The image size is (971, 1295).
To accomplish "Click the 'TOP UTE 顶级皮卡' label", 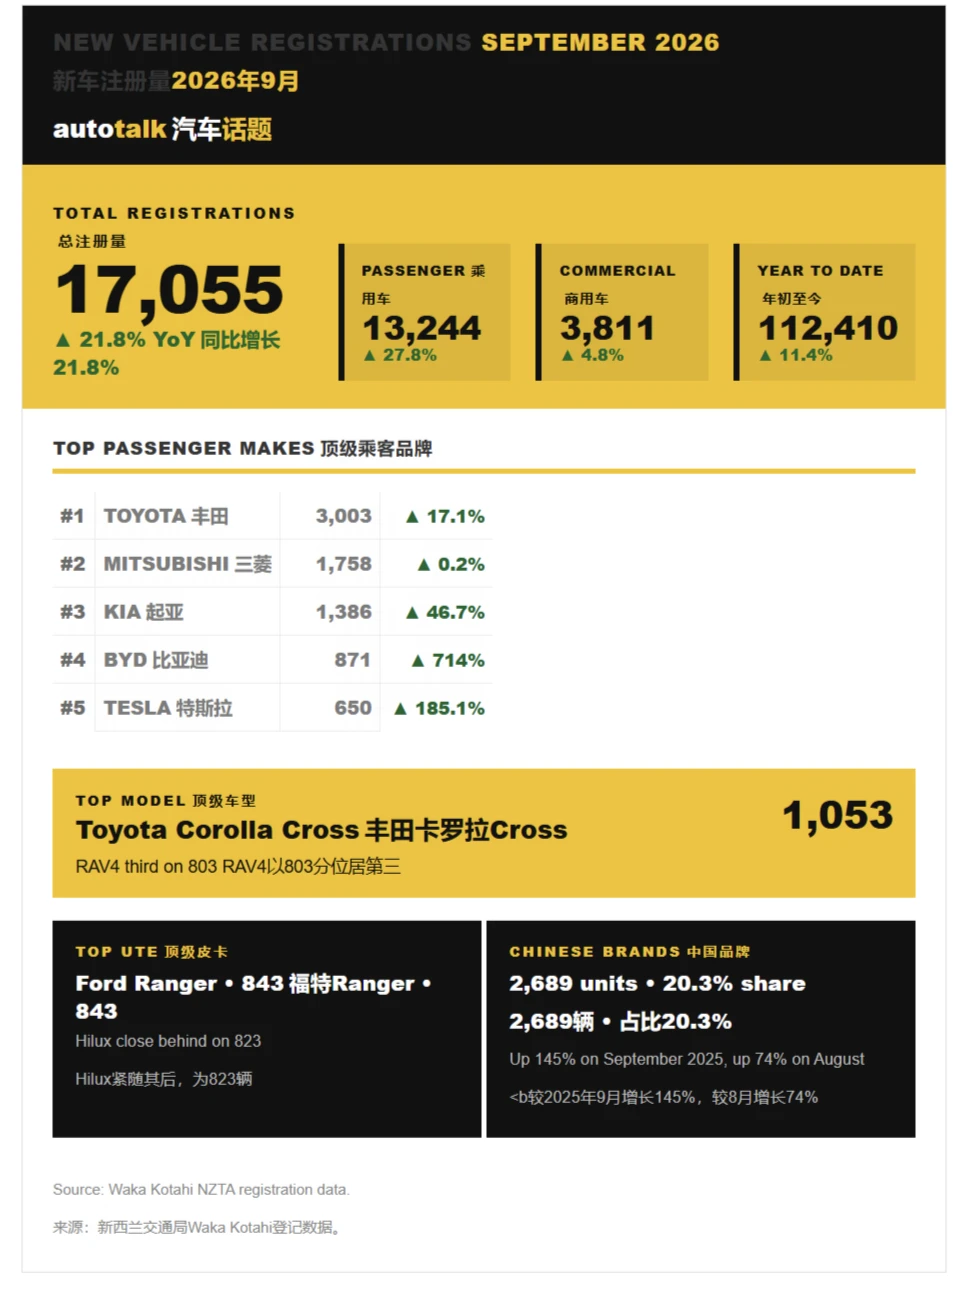I will pyautogui.click(x=152, y=952).
